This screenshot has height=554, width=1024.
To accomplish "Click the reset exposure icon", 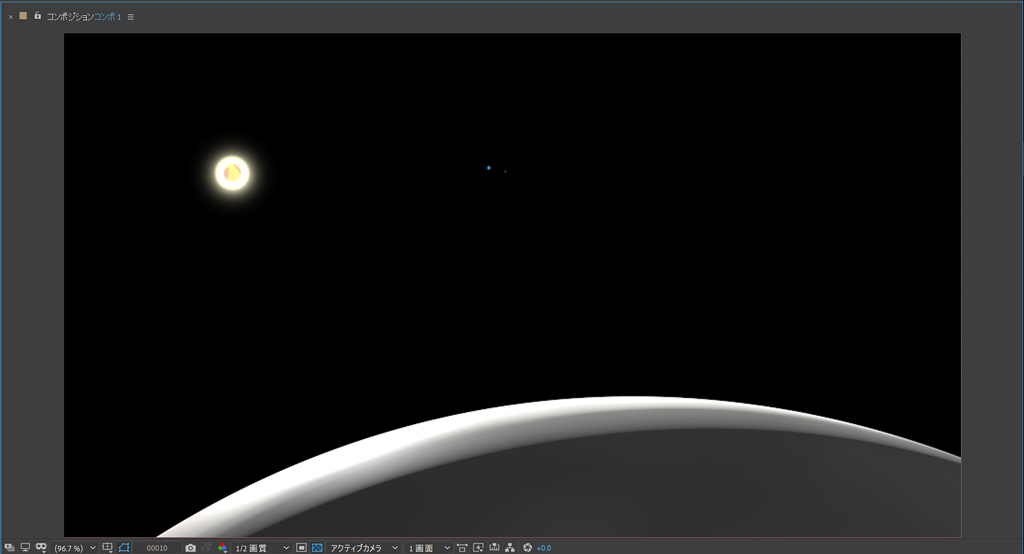I will 528,548.
